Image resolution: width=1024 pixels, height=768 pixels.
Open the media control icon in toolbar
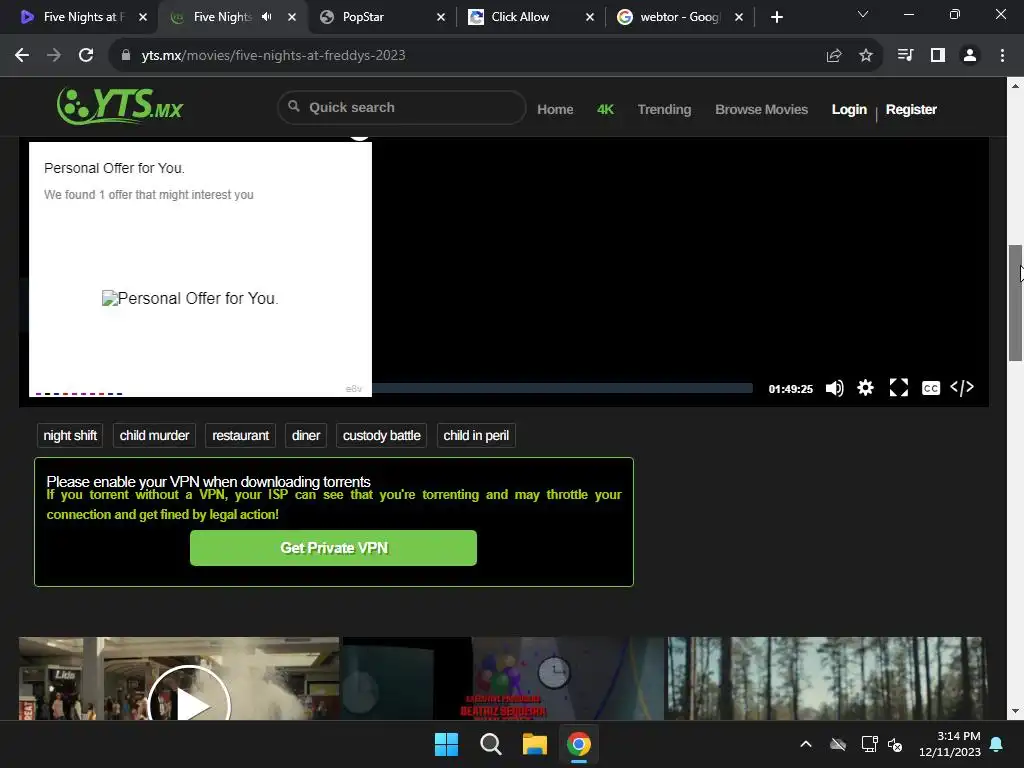pos(905,56)
